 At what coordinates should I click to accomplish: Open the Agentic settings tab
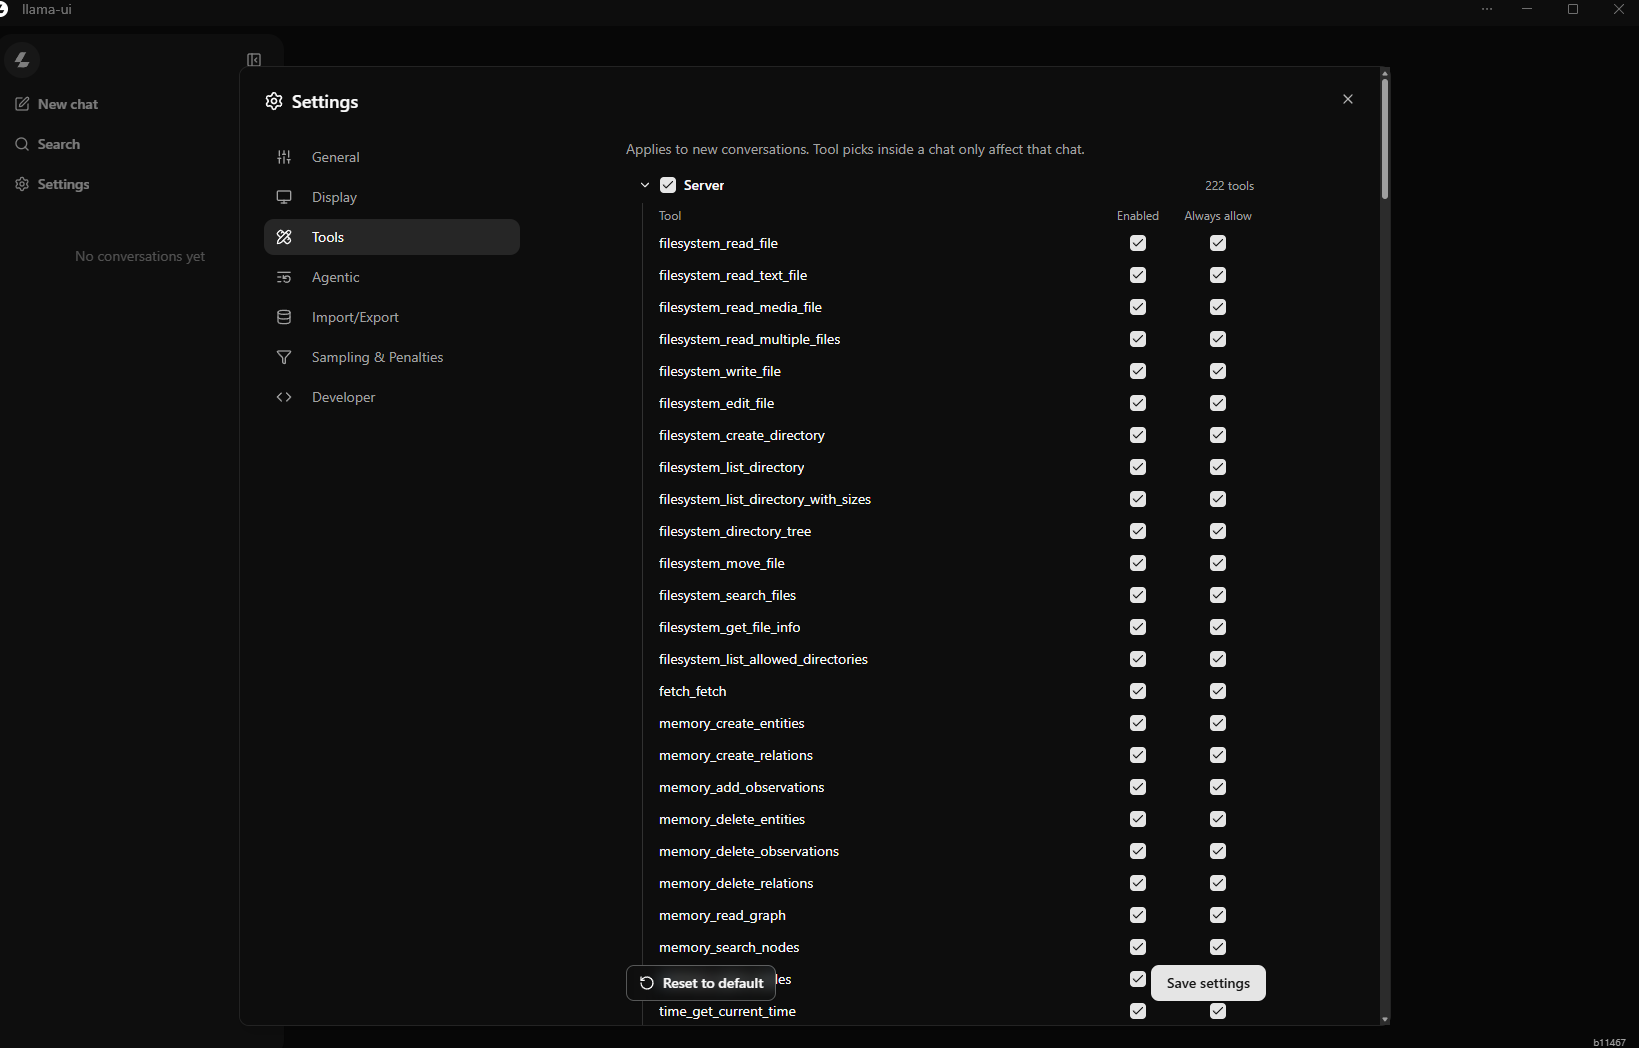click(x=392, y=277)
